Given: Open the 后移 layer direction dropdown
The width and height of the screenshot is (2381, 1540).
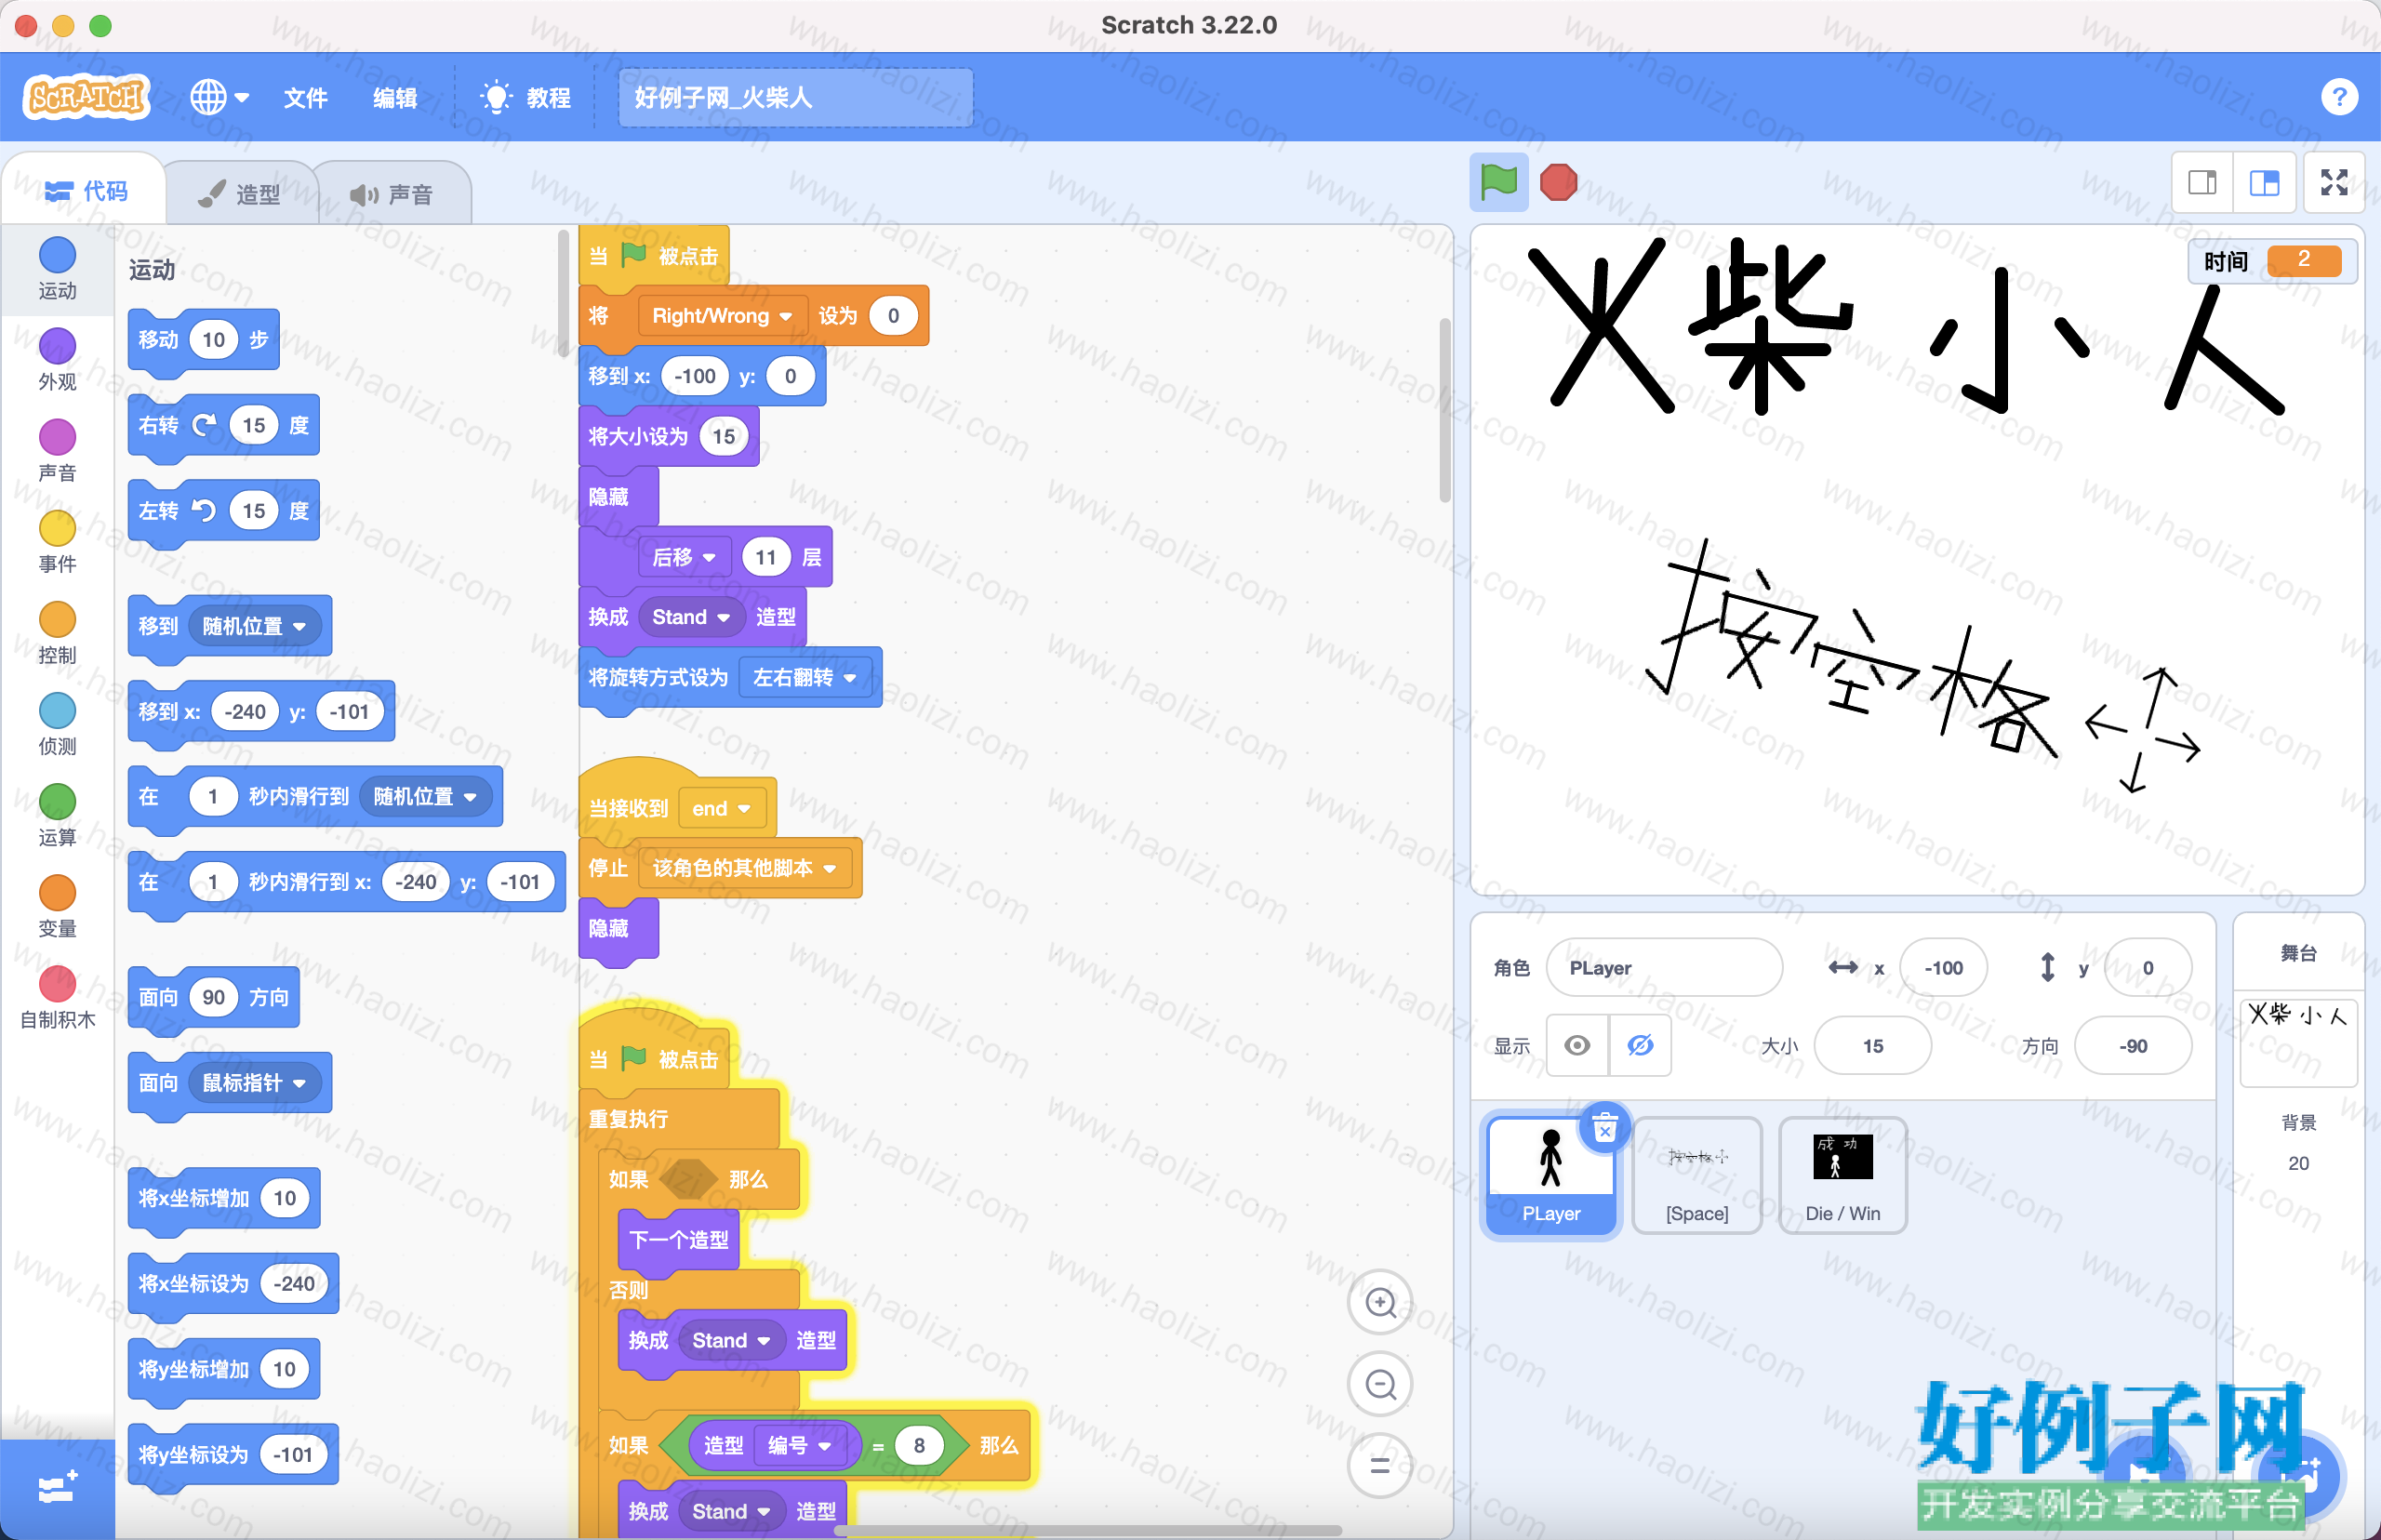Looking at the screenshot, I should 684,557.
